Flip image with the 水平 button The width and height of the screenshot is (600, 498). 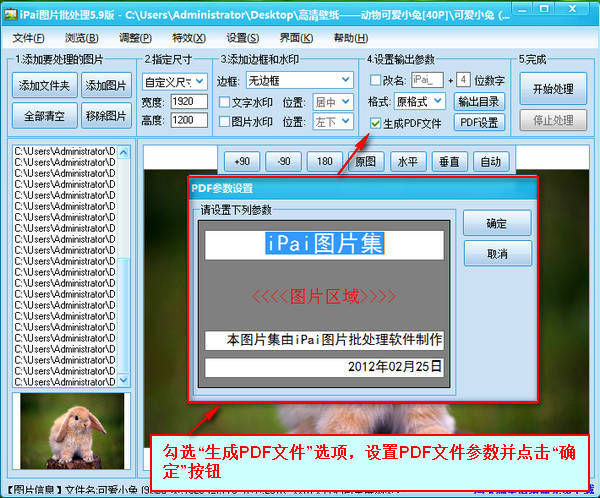(x=408, y=162)
